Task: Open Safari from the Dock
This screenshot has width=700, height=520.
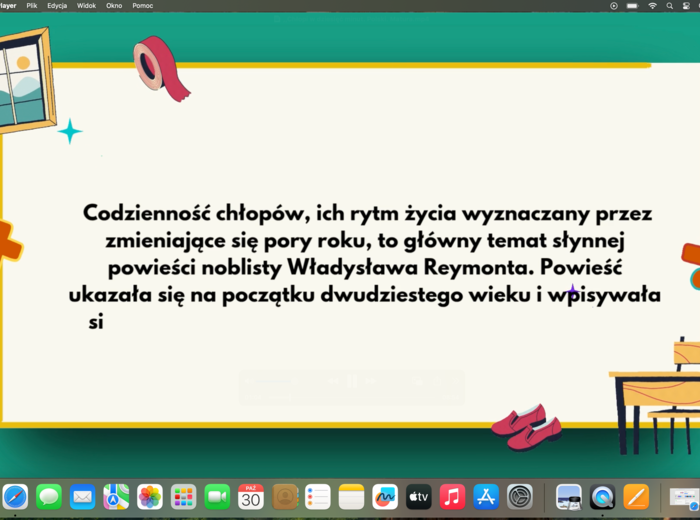Action: pyautogui.click(x=15, y=496)
